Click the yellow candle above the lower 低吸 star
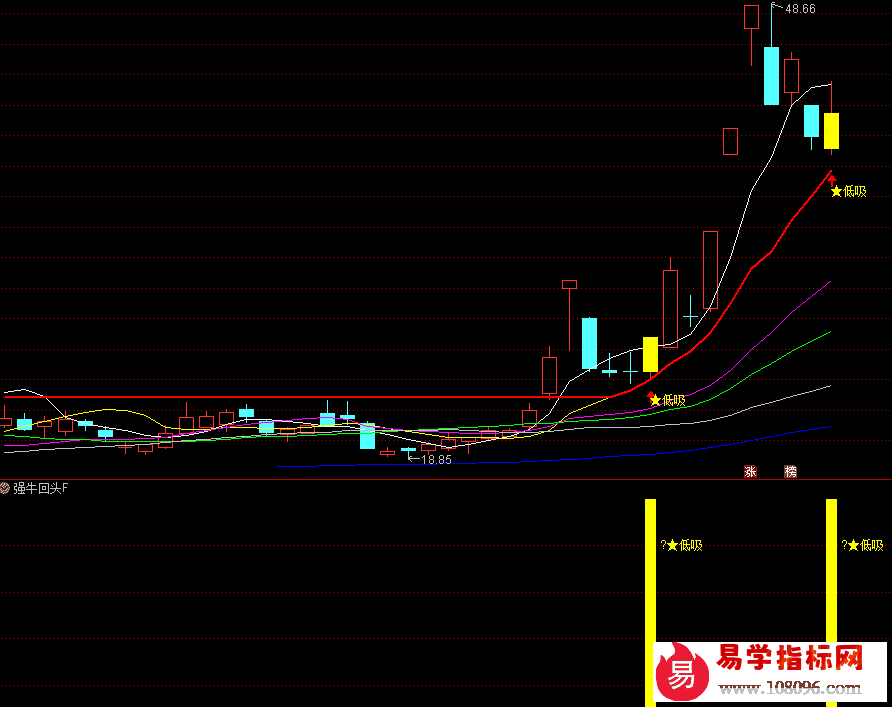 (x=650, y=354)
